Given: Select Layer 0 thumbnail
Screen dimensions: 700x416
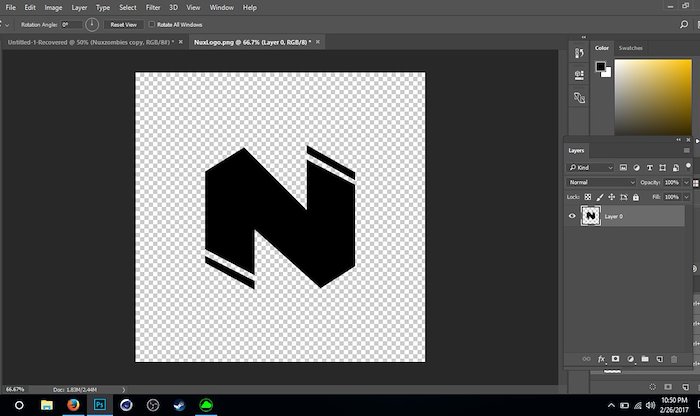Looking at the screenshot, I should point(591,216).
